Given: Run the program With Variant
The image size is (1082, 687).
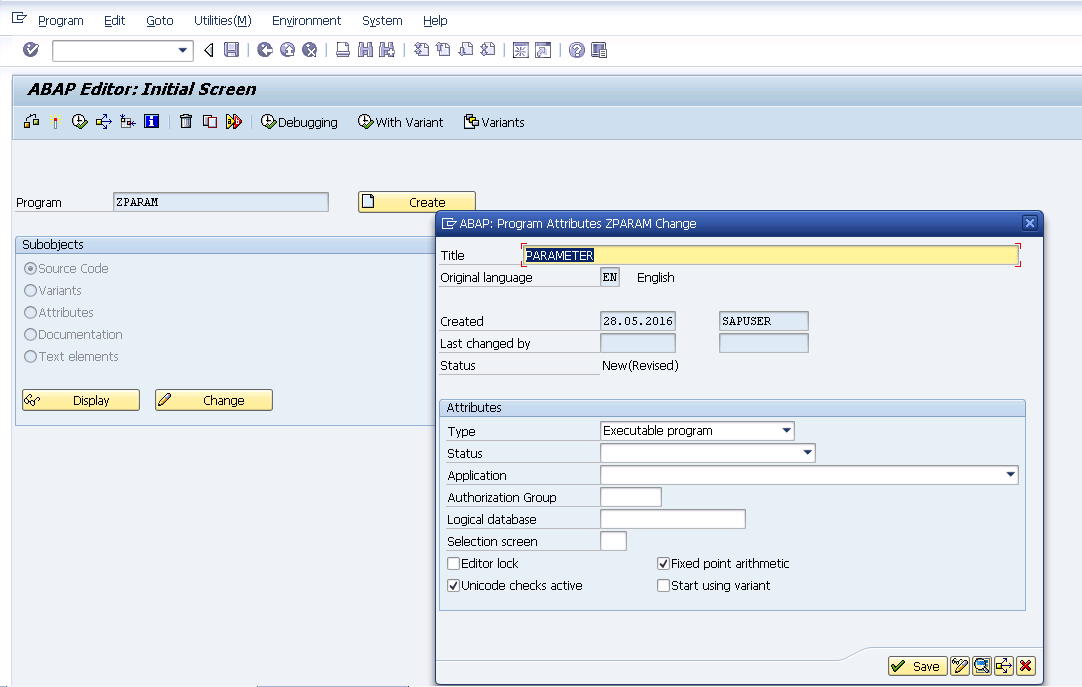Looking at the screenshot, I should pyautogui.click(x=400, y=122).
